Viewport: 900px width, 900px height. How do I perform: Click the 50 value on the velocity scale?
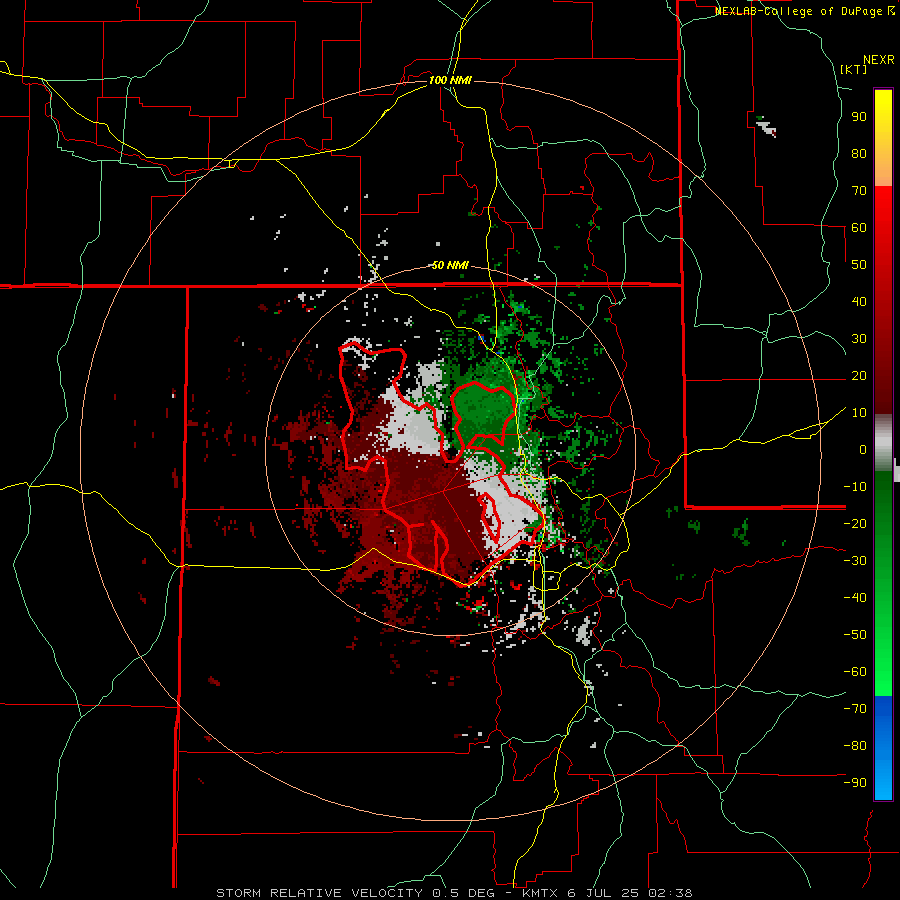point(859,265)
